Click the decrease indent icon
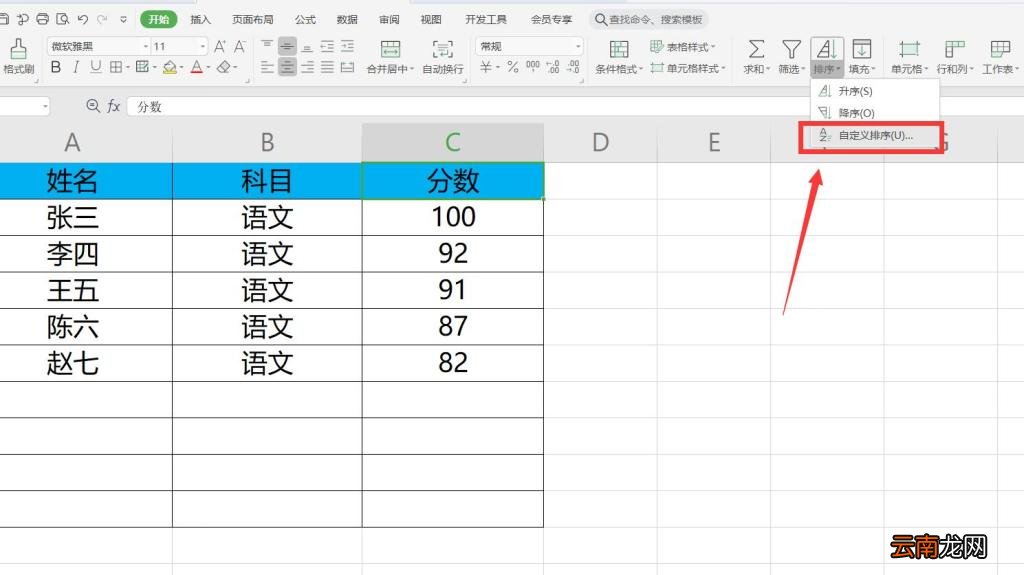The height and width of the screenshot is (575, 1024). click(x=327, y=46)
